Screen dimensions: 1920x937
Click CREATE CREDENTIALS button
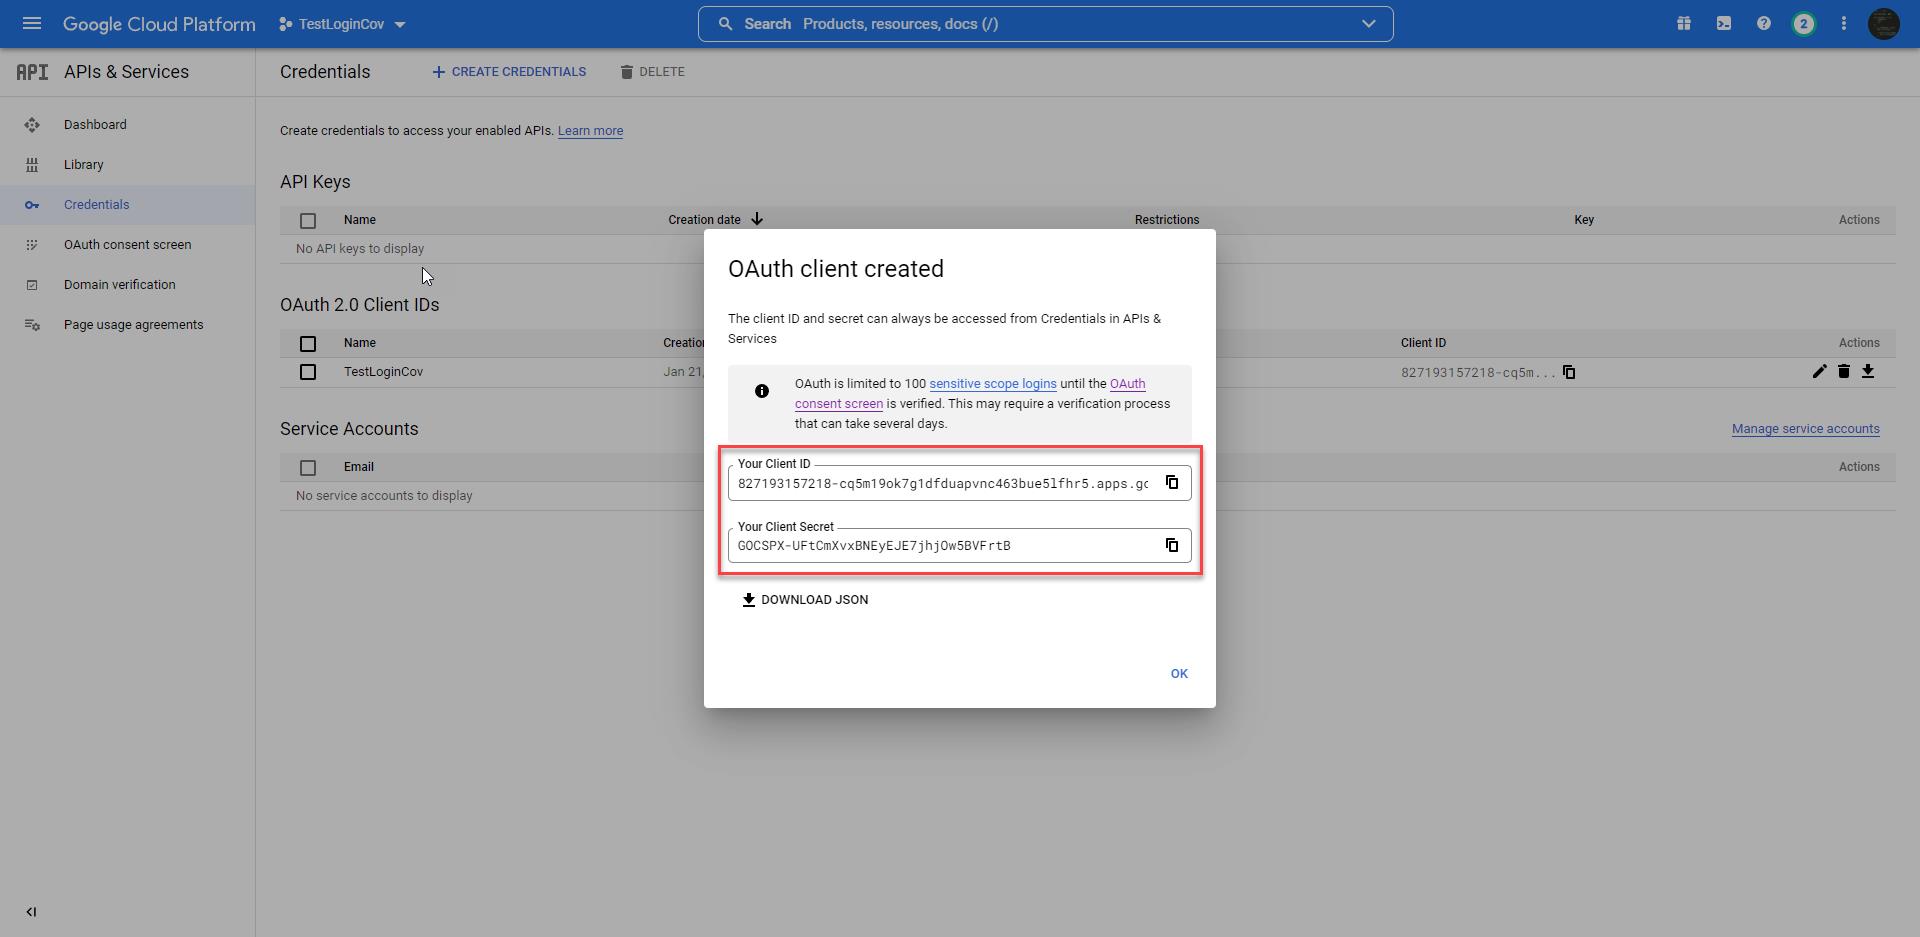pos(509,72)
